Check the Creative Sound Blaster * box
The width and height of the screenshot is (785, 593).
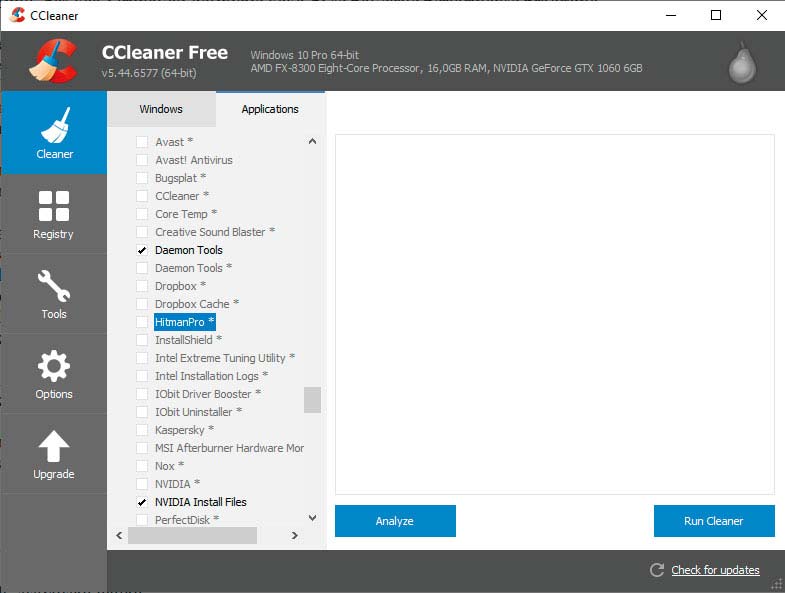pos(142,232)
